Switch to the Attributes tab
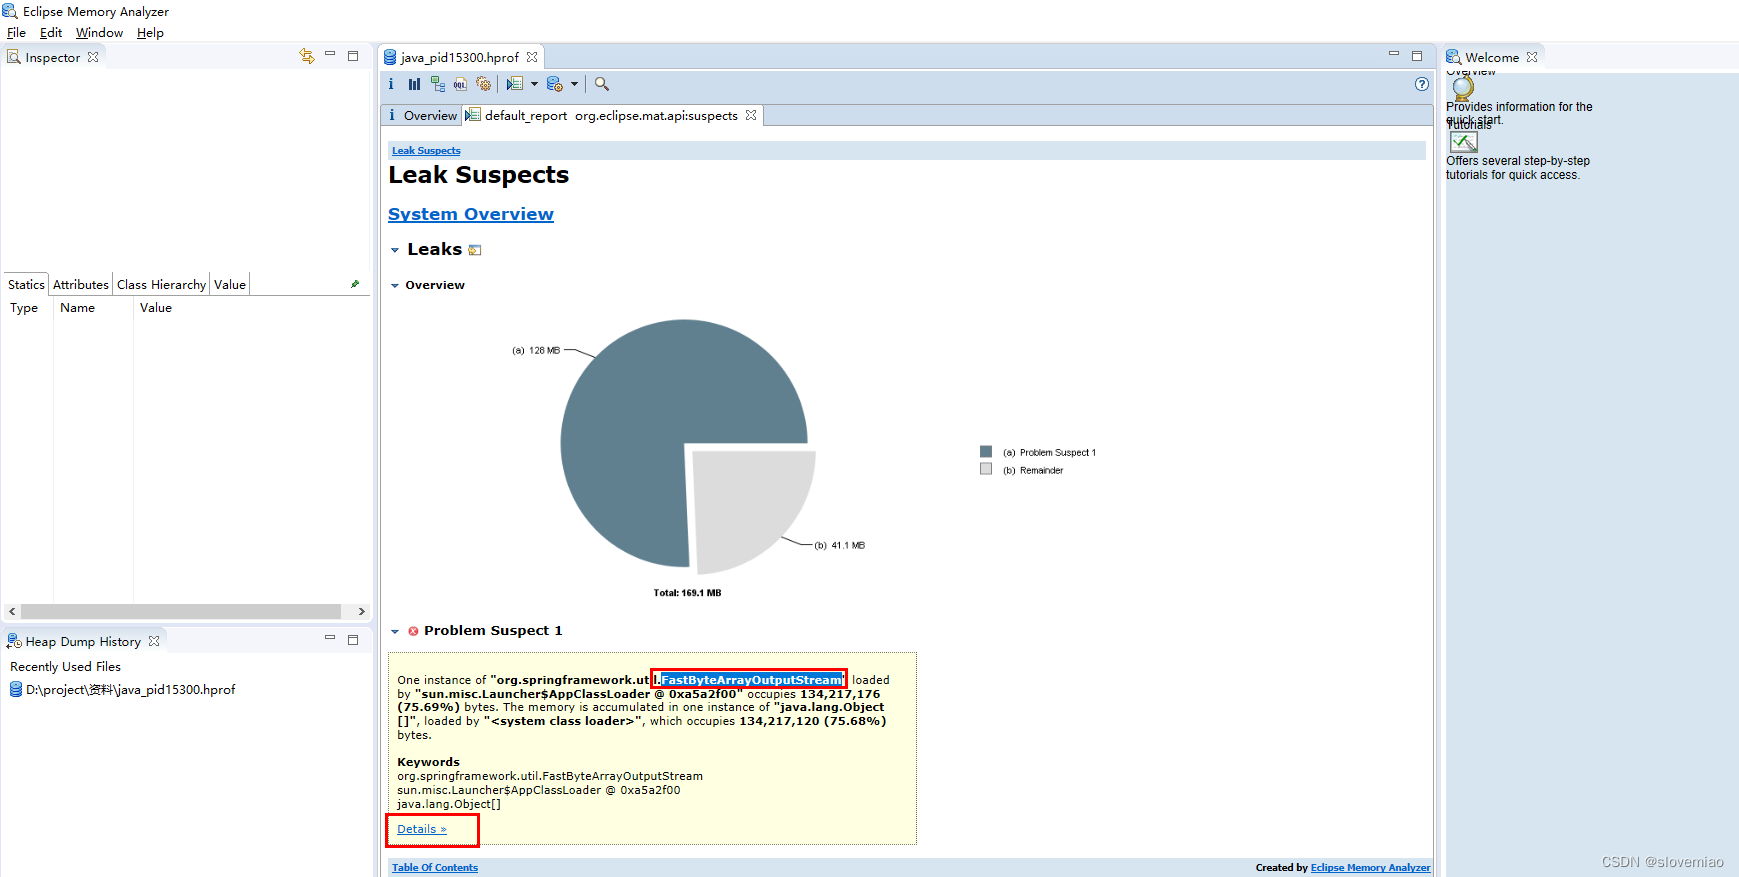The width and height of the screenshot is (1739, 877). click(81, 284)
